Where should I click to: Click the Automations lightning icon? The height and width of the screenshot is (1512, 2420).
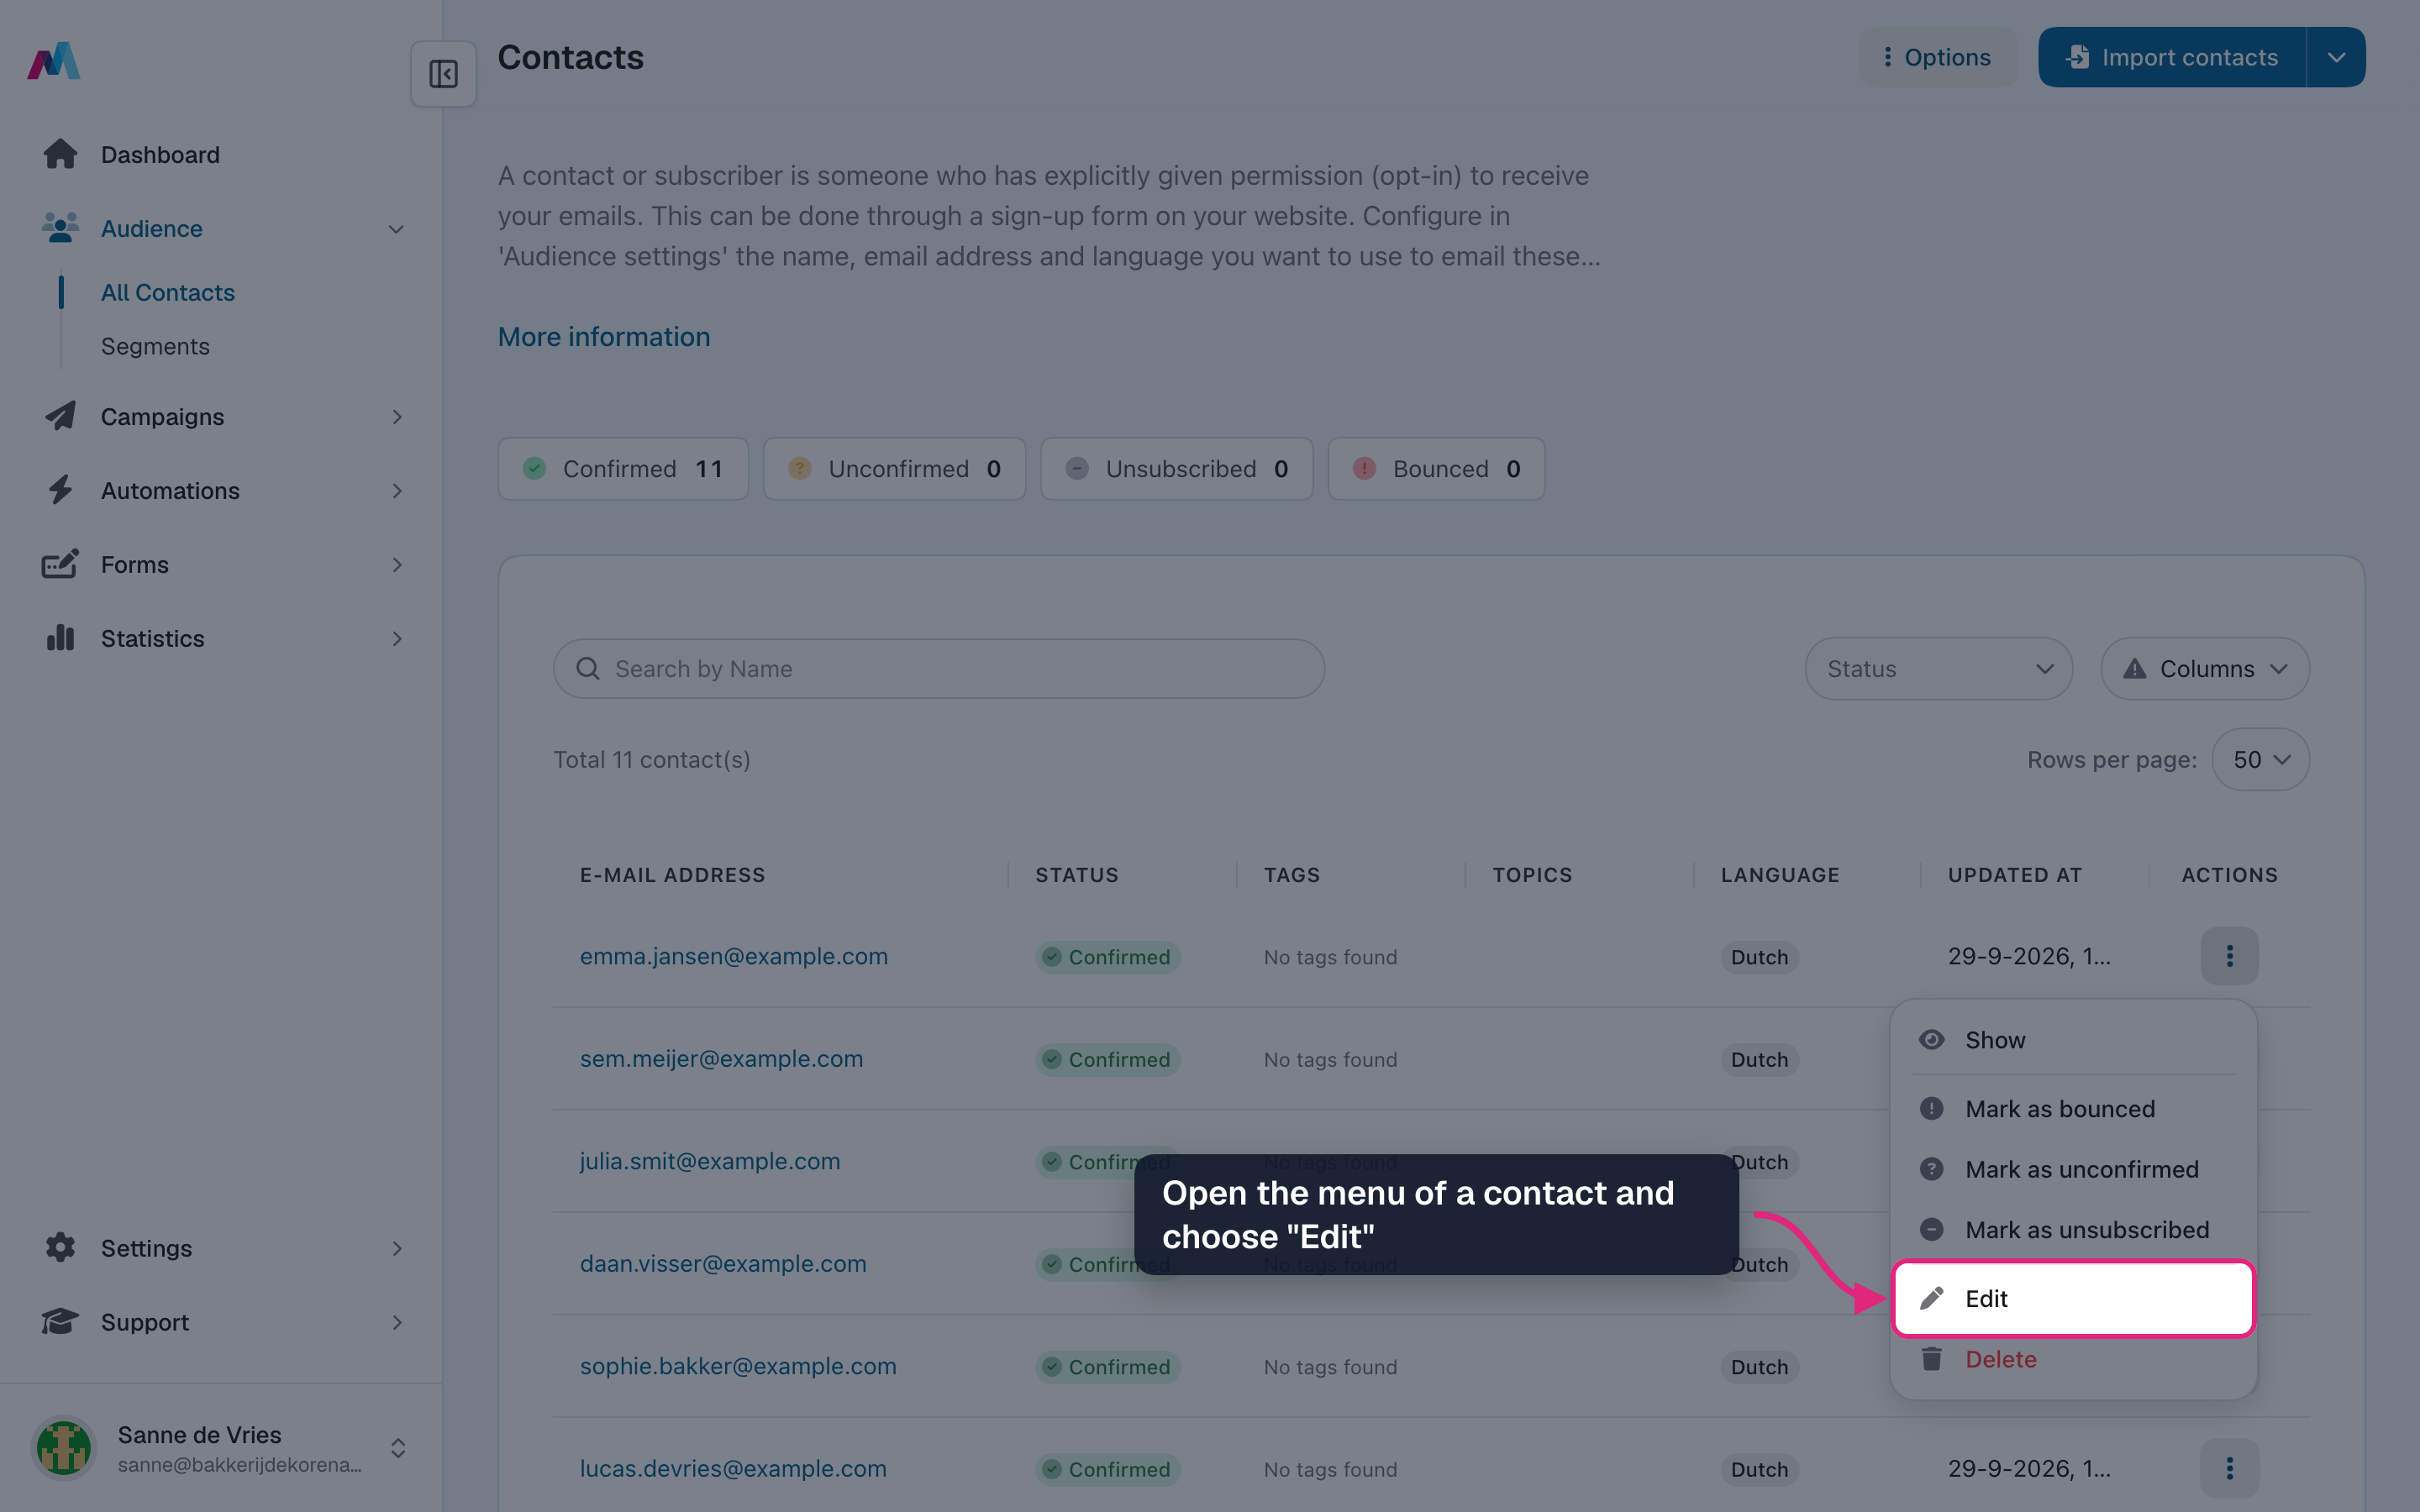coord(60,490)
